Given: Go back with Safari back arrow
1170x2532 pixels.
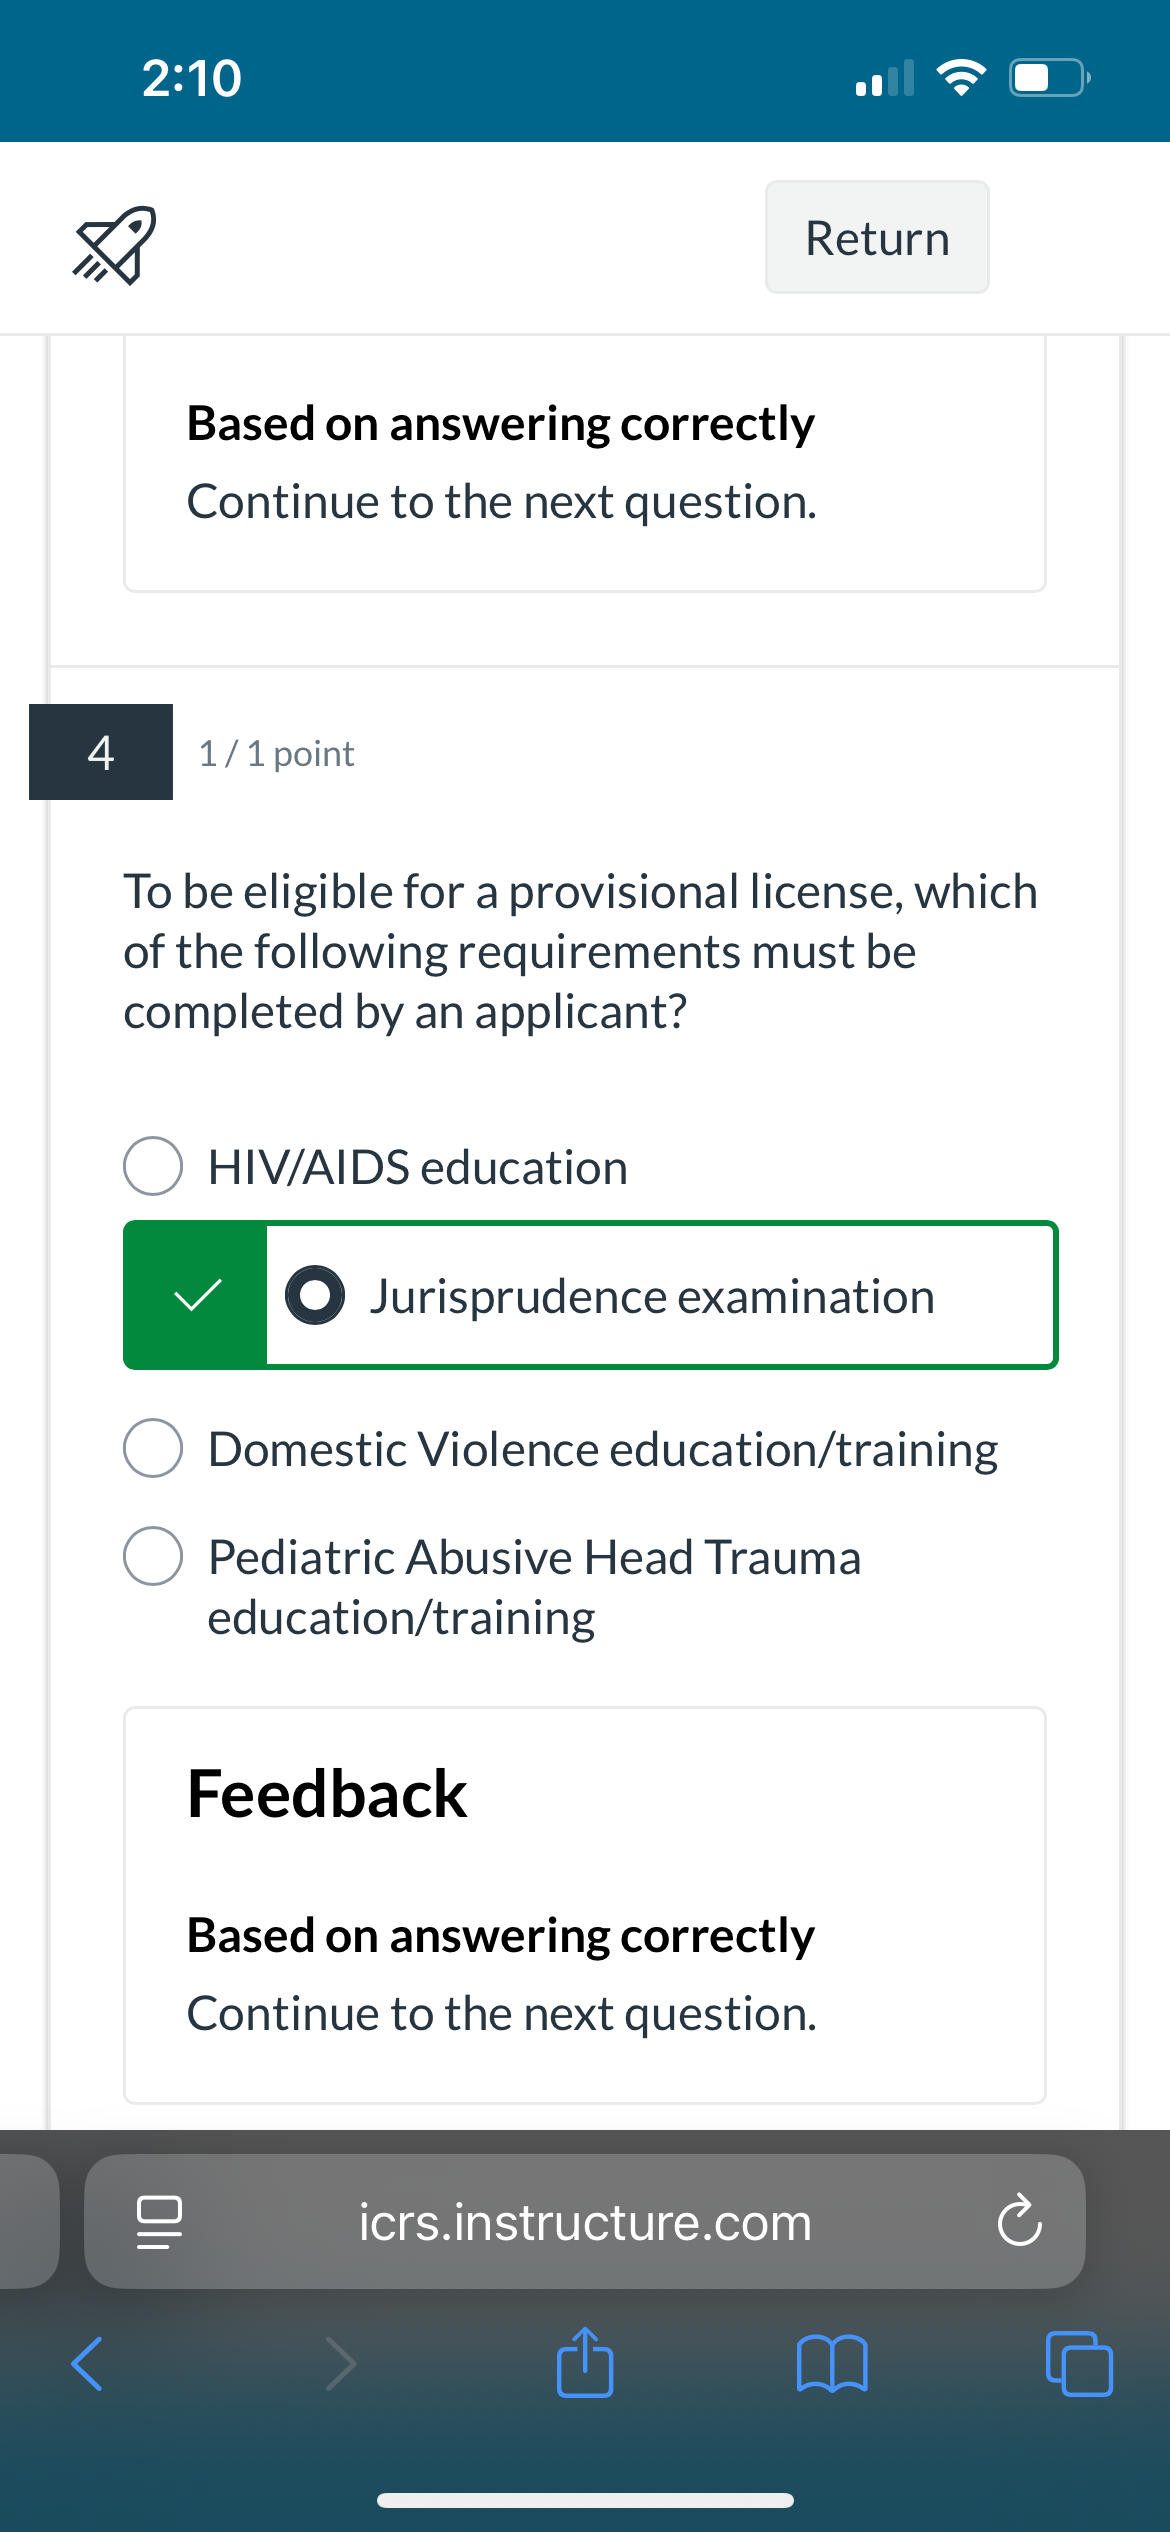Looking at the screenshot, I should pos(87,2364).
